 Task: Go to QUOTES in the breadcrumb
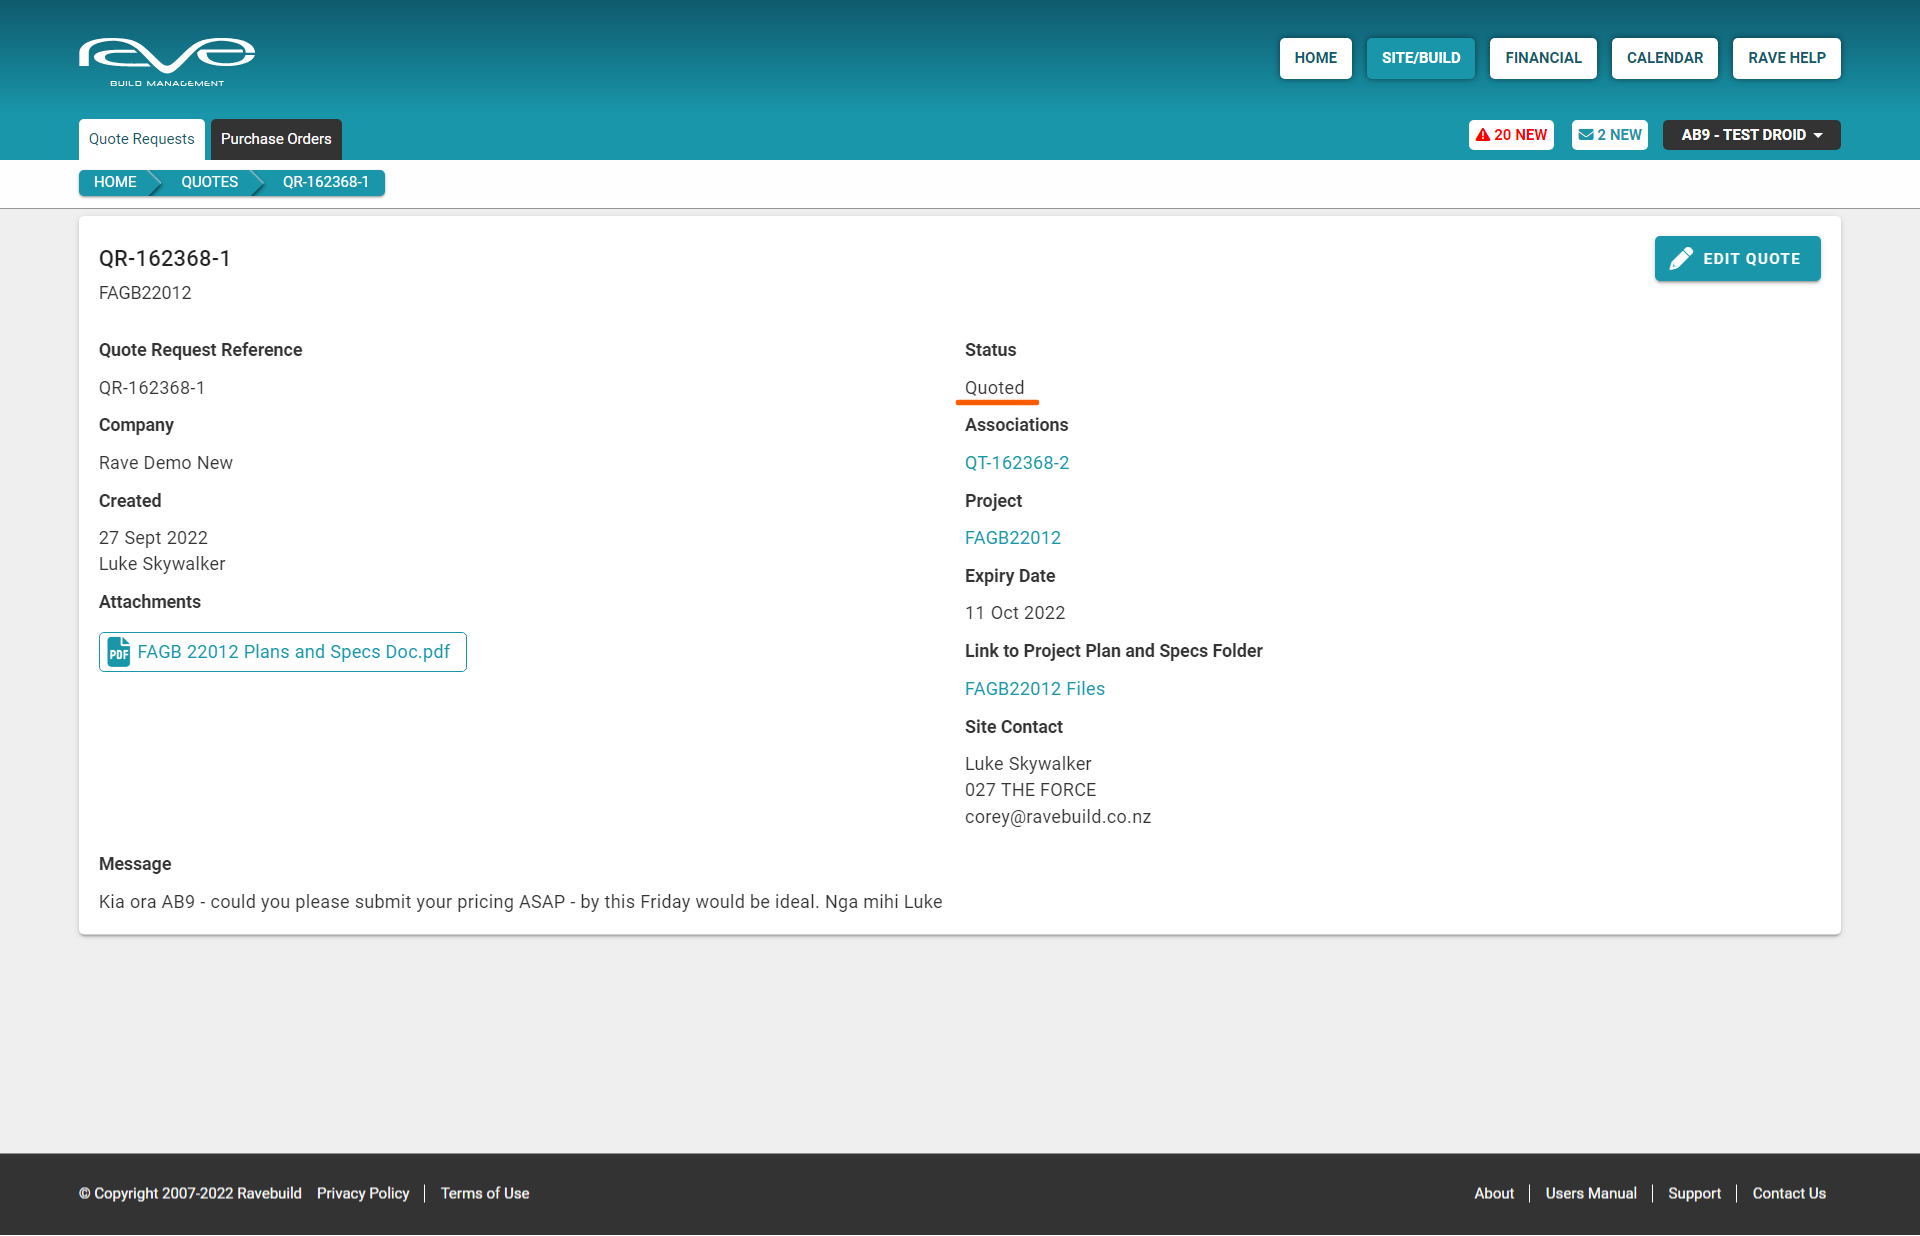point(209,182)
